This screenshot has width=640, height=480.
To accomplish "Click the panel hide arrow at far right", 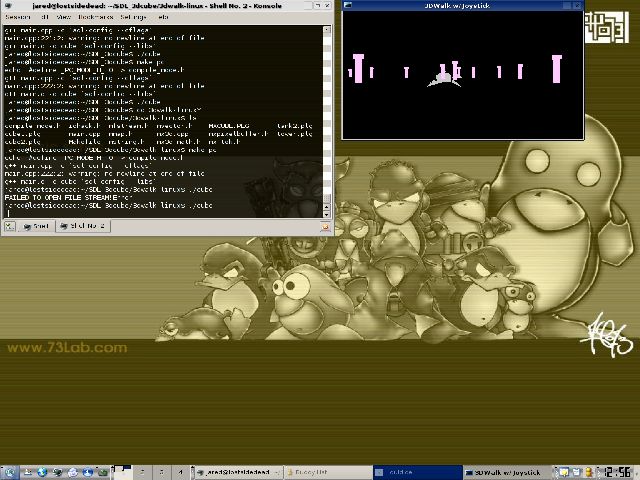I will tap(636, 472).
